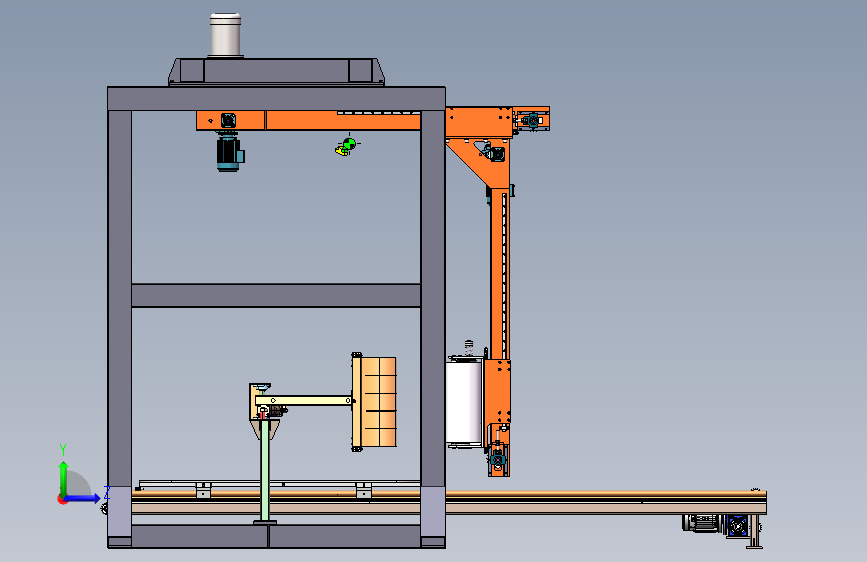
Task: Click the green Y axis arrow of the triad
Action: tap(64, 478)
